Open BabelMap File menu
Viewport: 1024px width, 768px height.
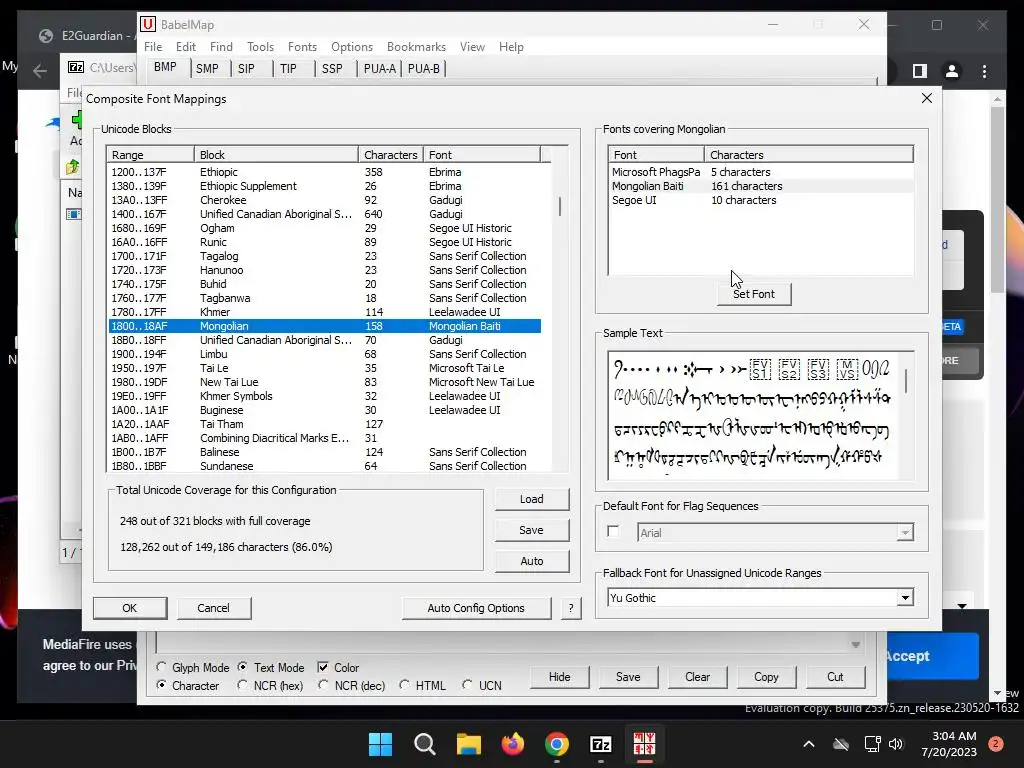153,47
